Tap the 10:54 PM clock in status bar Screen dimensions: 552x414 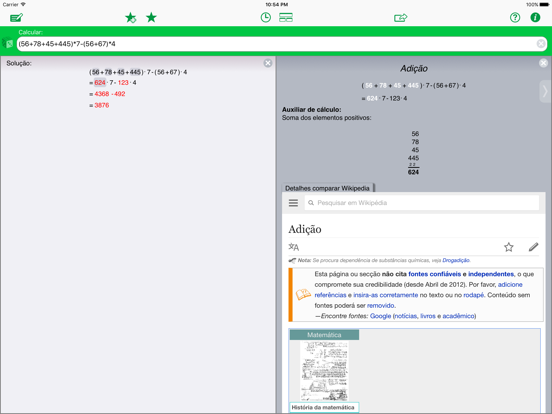click(277, 5)
